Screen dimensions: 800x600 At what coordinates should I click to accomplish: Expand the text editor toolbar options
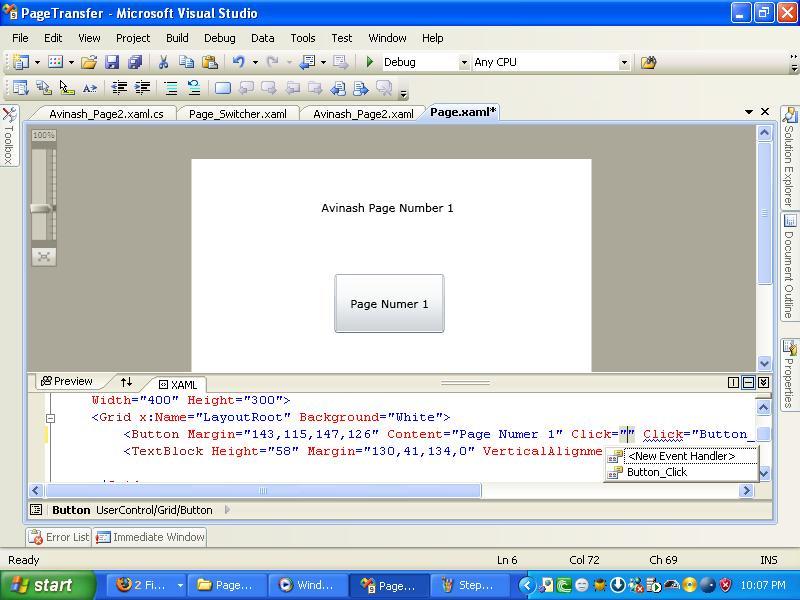point(404,93)
